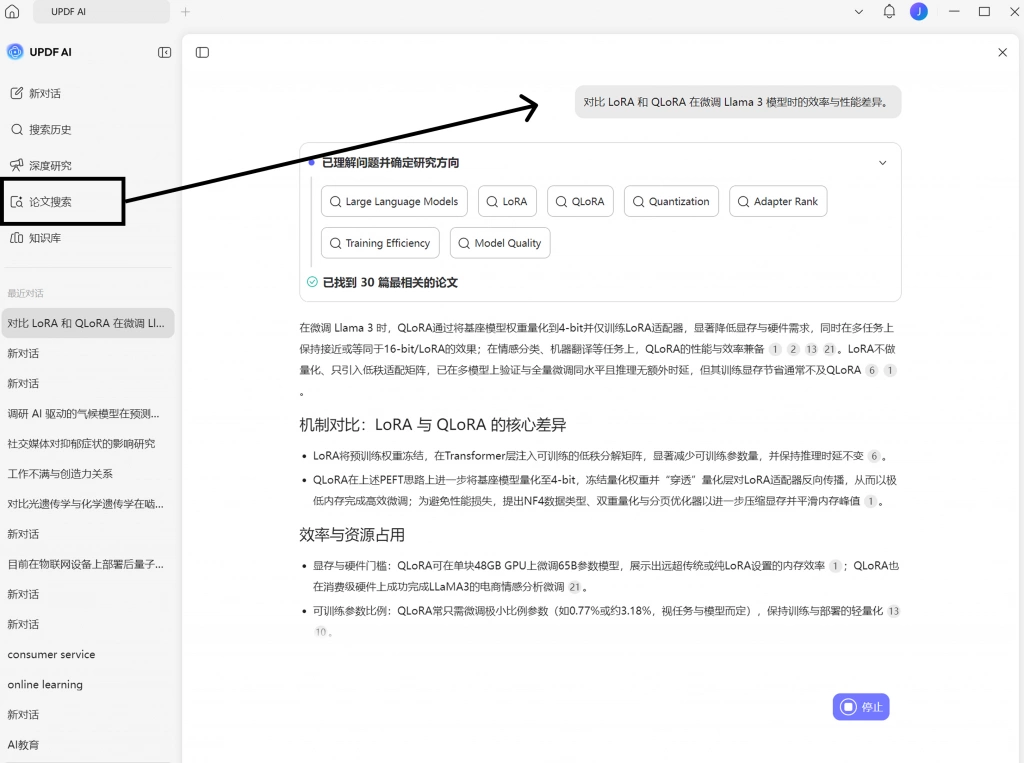Image resolution: width=1024 pixels, height=763 pixels.
Task: Collapse the 已理解问题并确定研究方向 section chevron
Action: coord(882,163)
